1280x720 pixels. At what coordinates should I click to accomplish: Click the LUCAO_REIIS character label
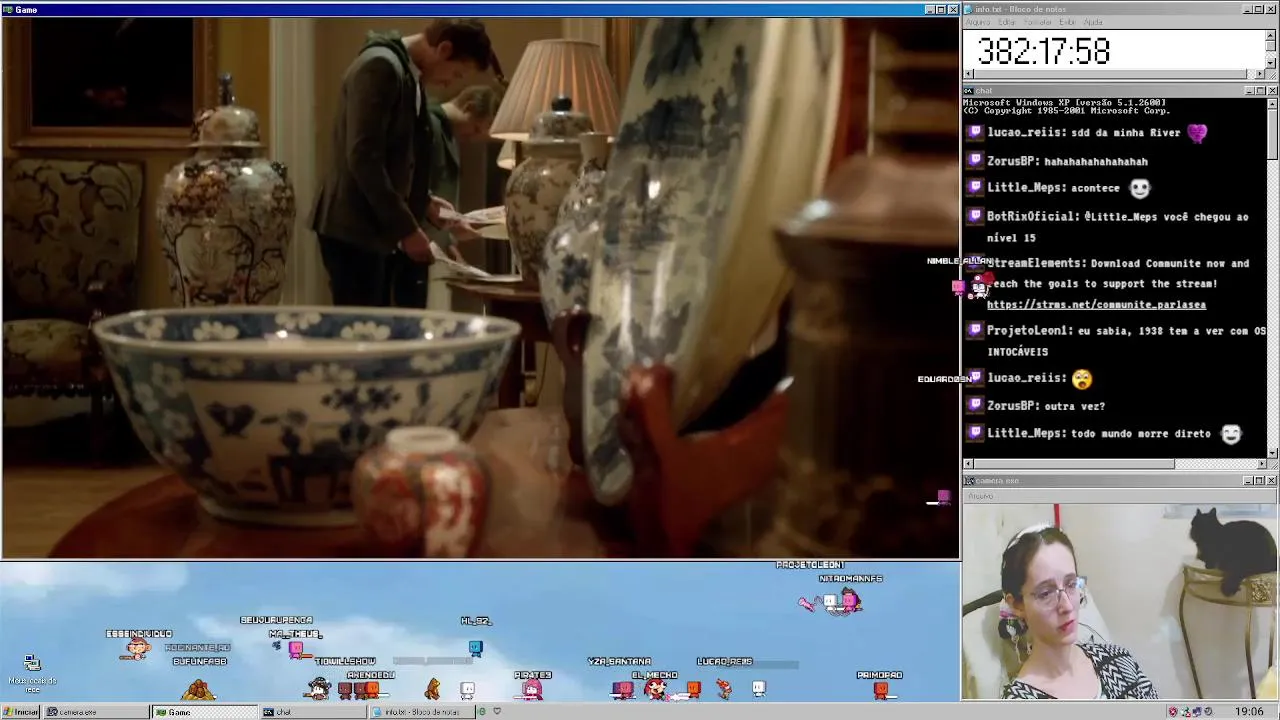coord(724,661)
